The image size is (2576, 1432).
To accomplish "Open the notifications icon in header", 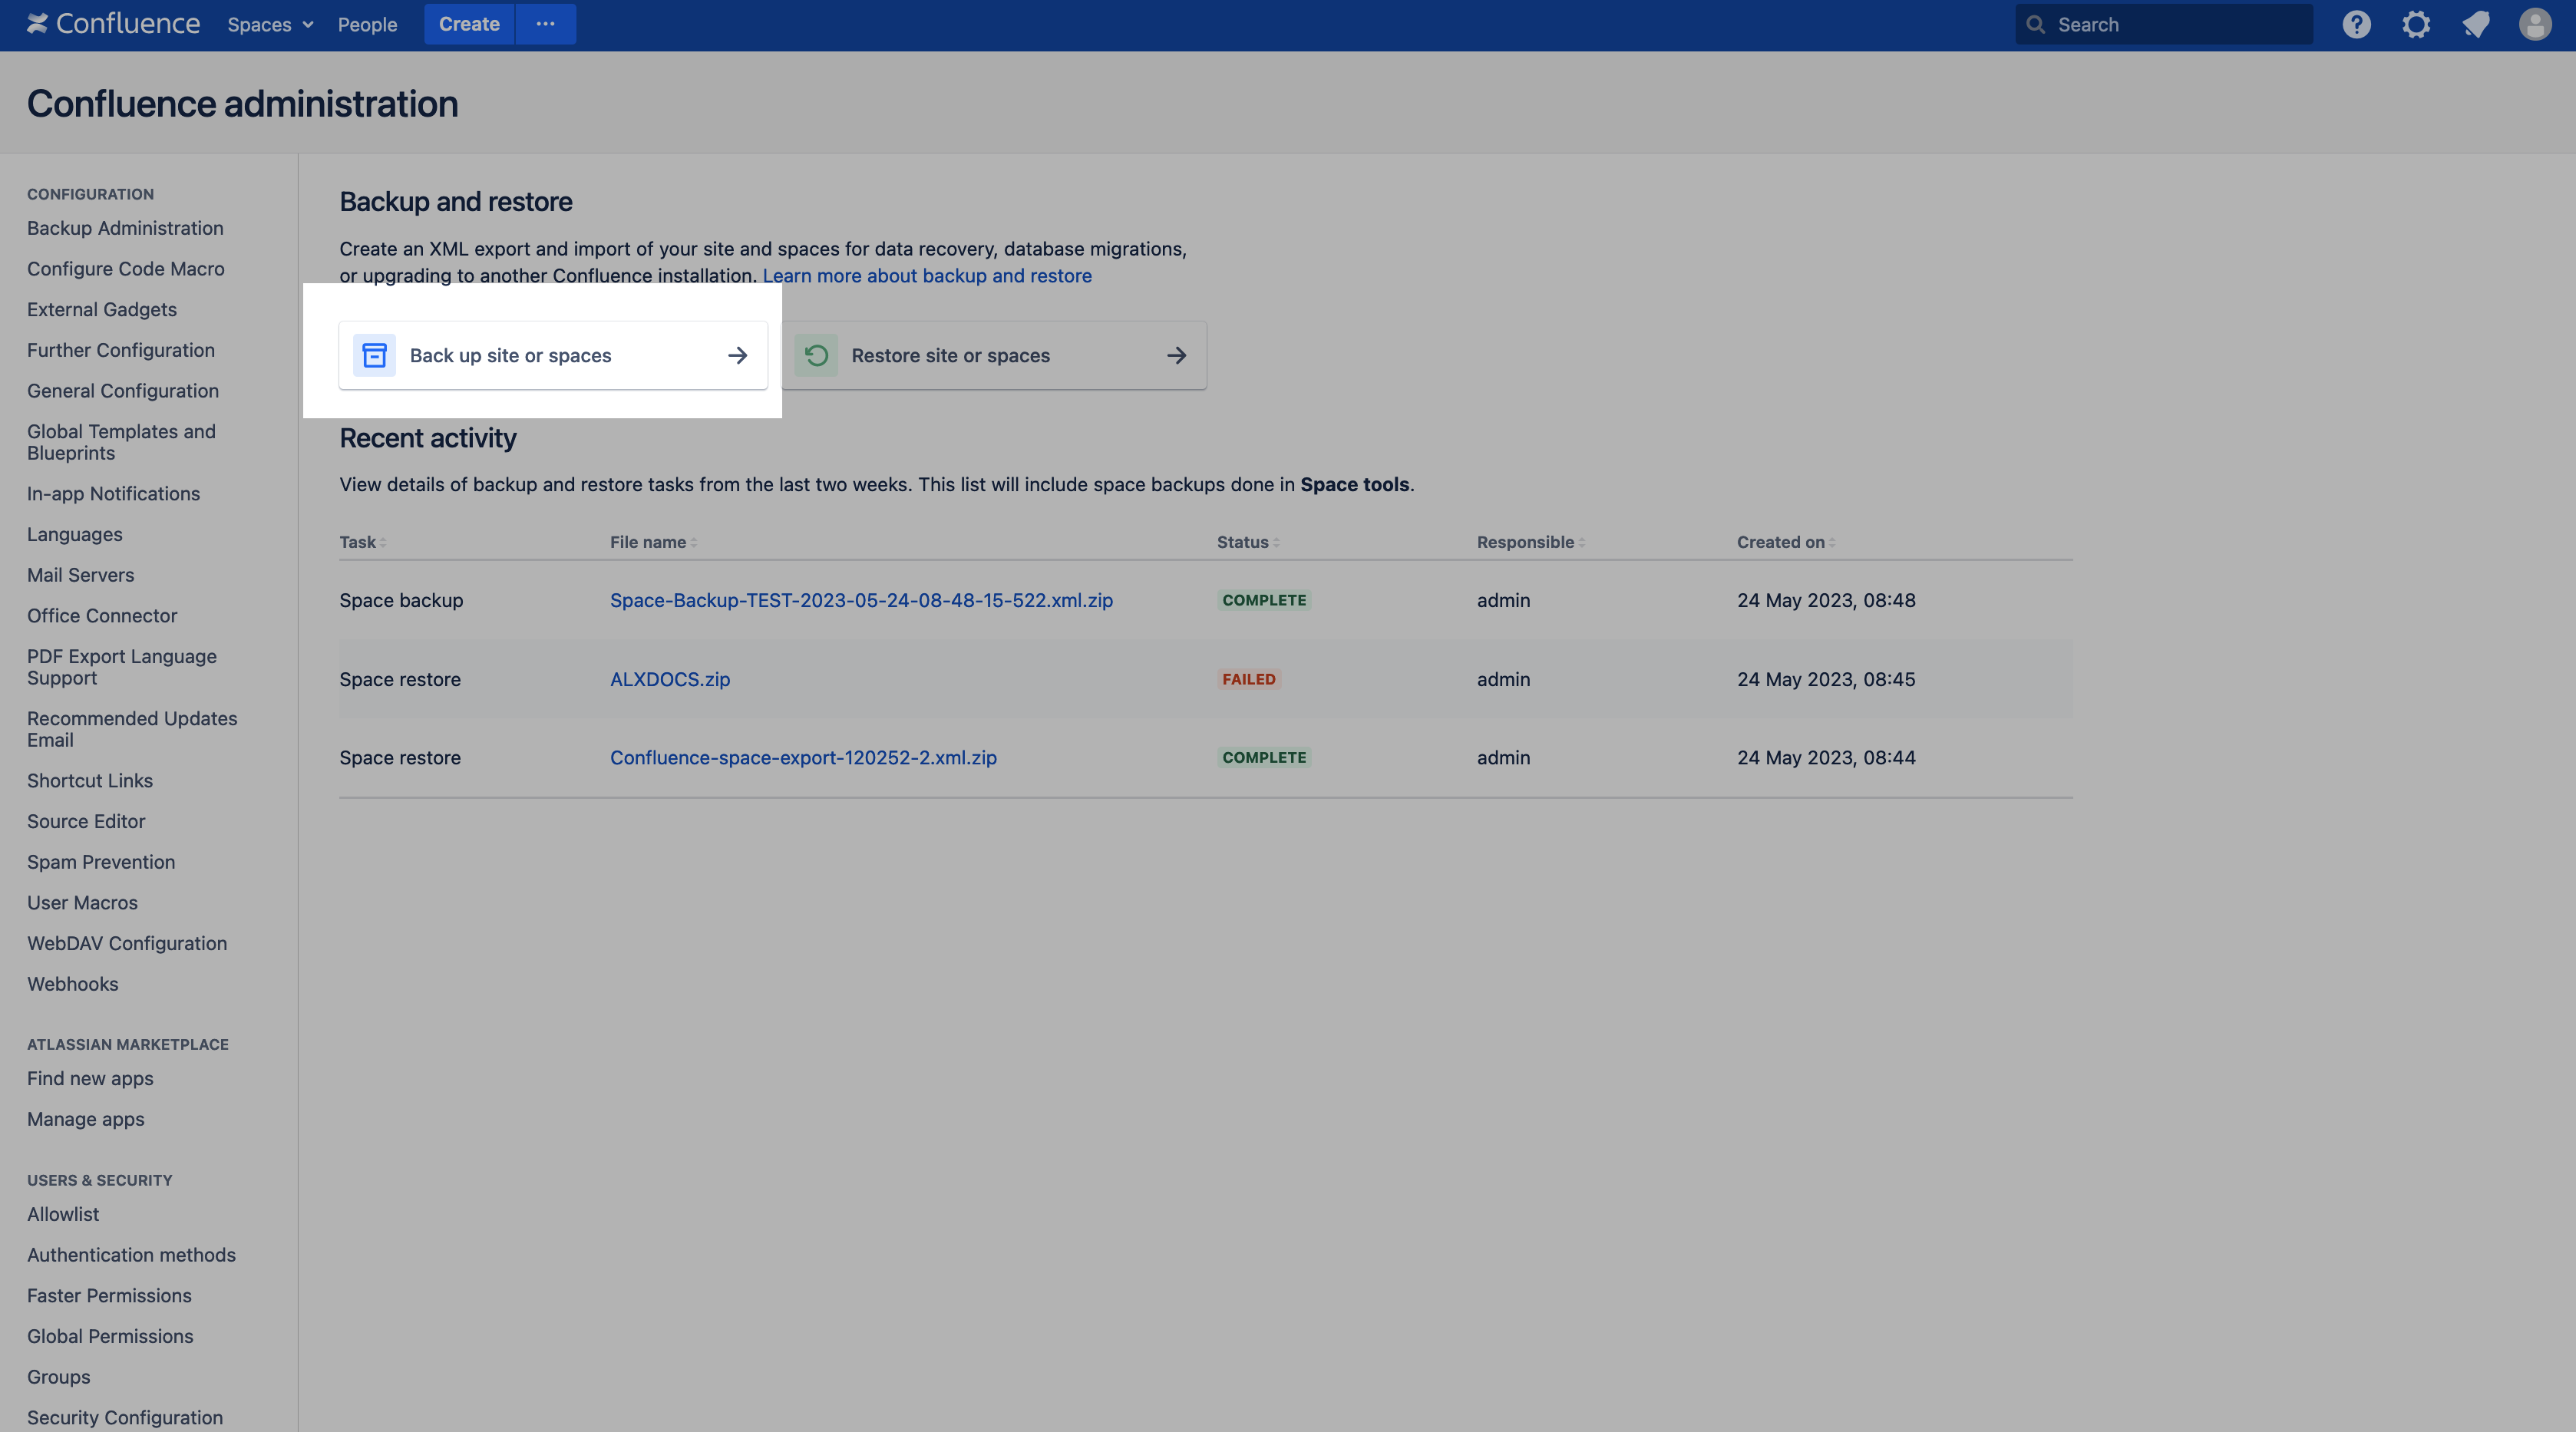I will coord(2476,24).
